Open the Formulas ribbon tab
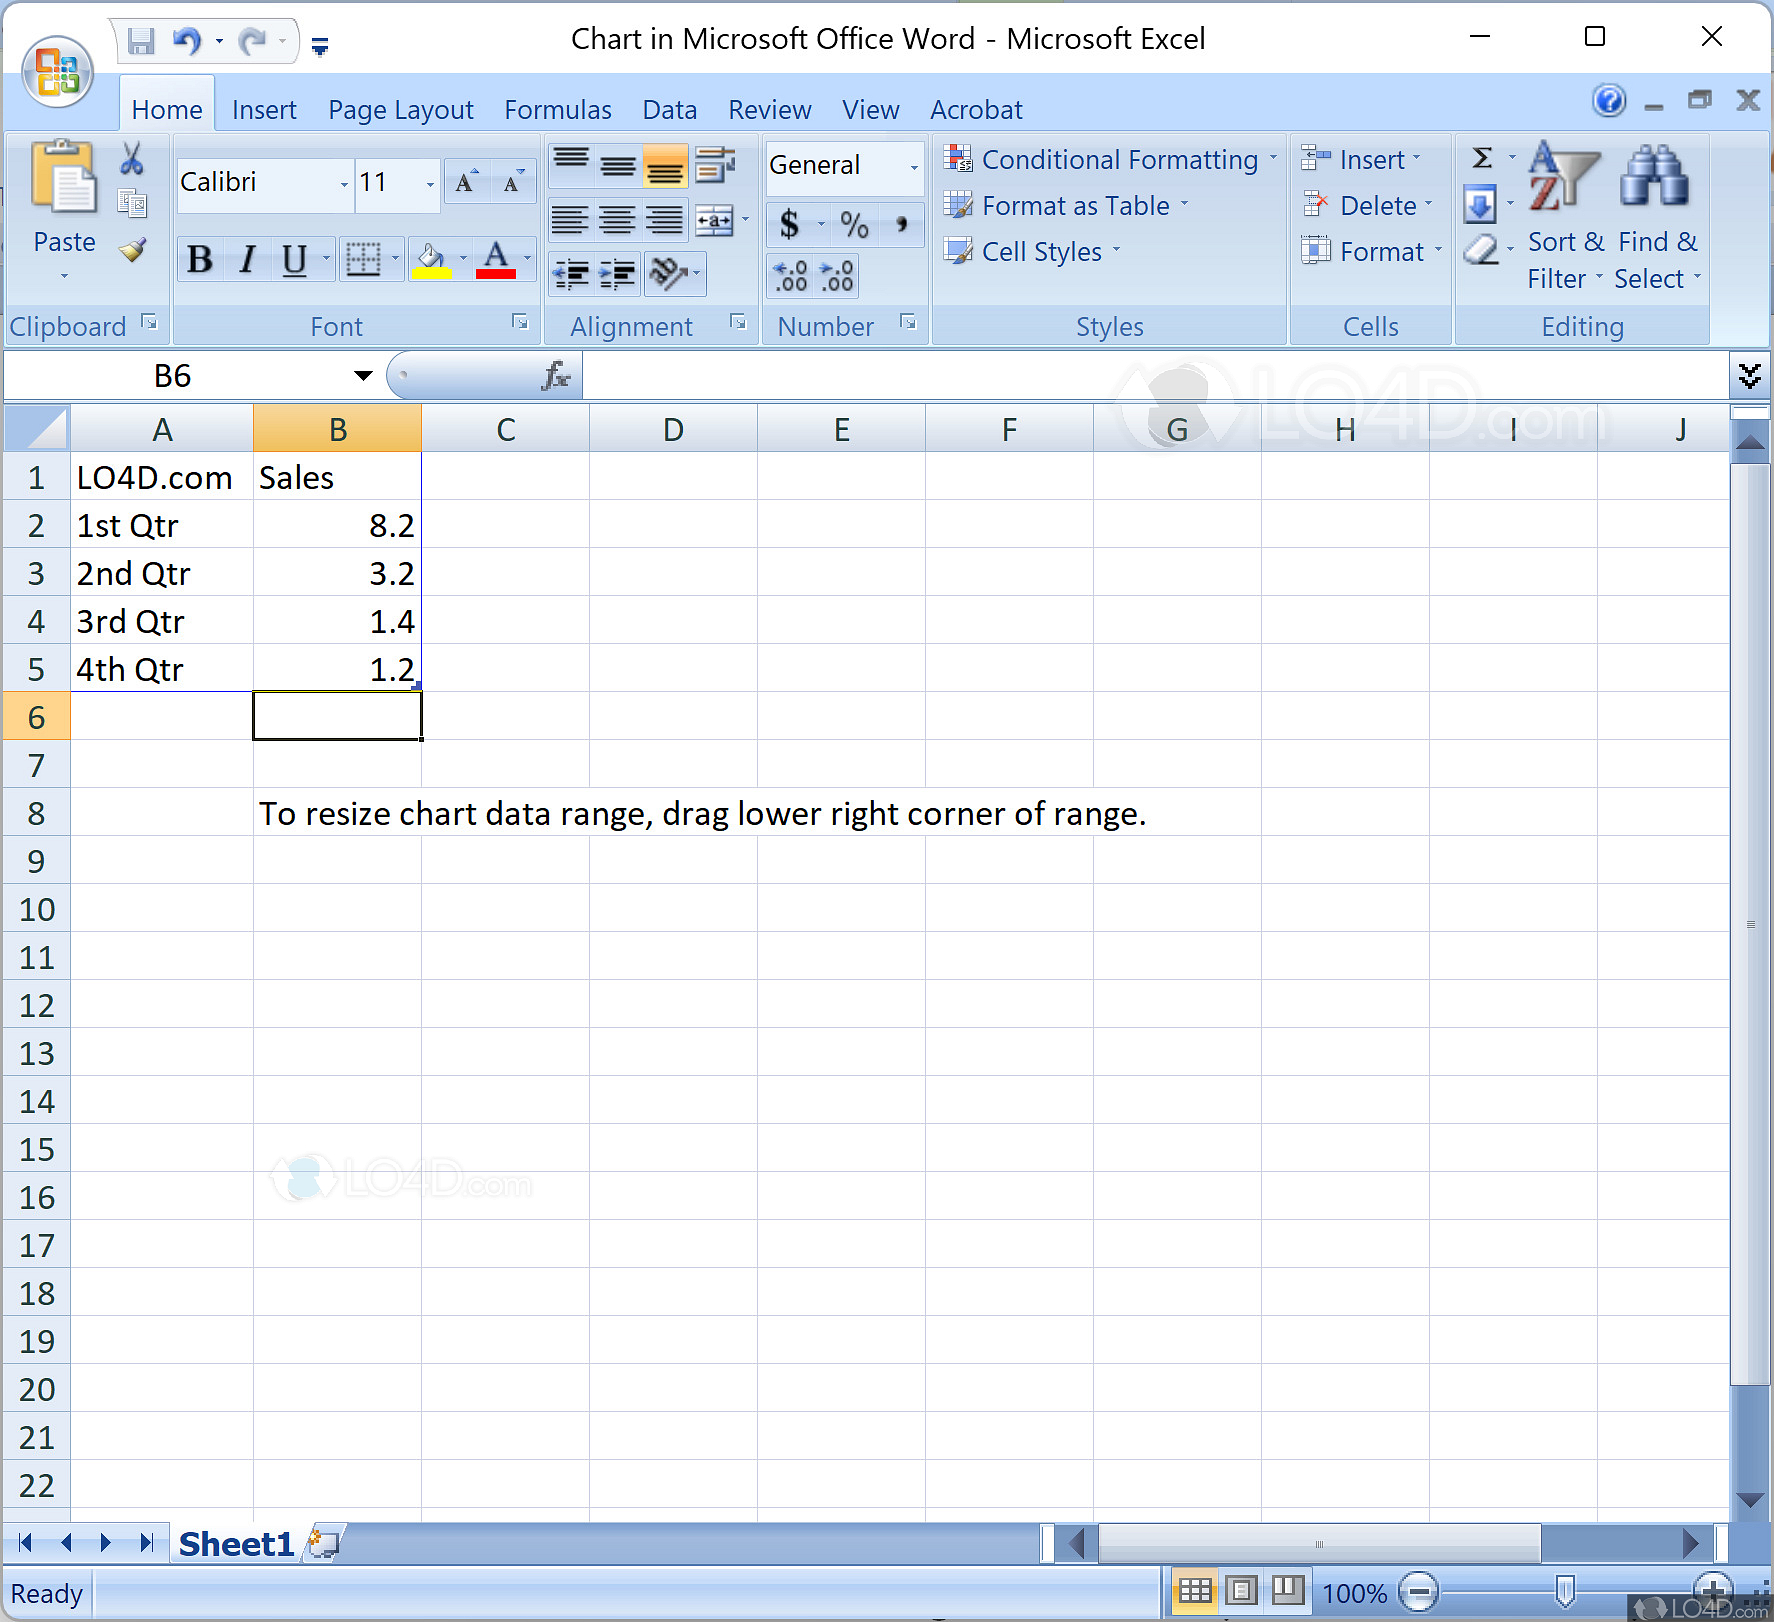 point(557,109)
